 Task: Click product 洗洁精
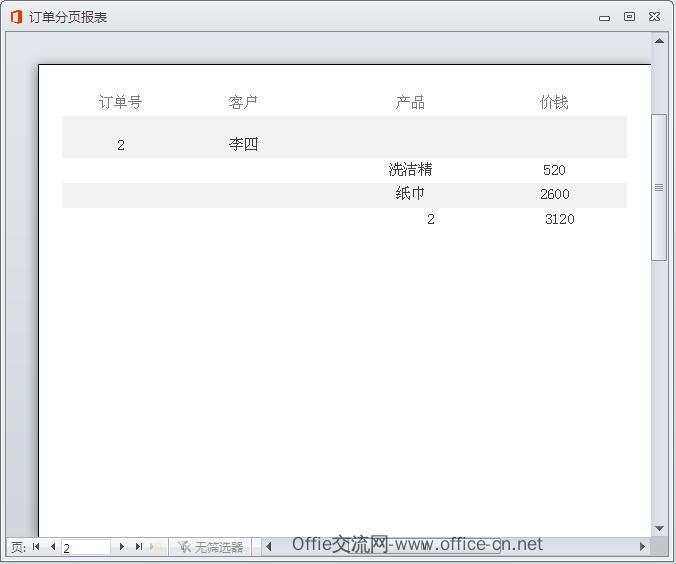(x=410, y=169)
